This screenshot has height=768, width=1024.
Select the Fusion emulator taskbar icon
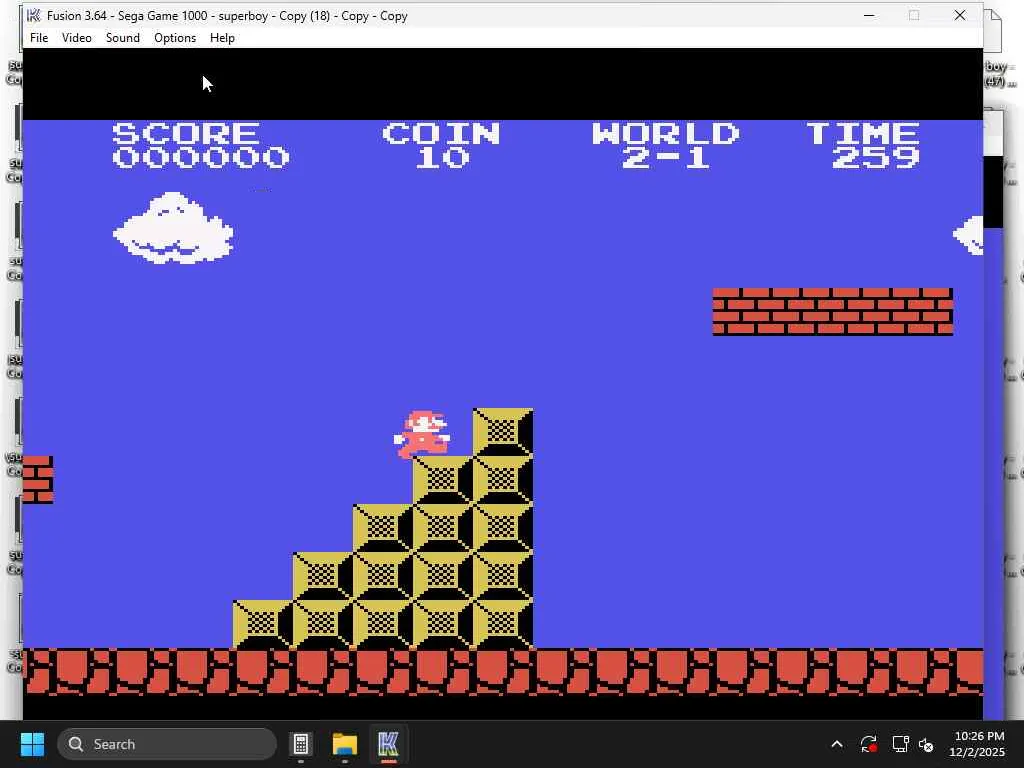pos(388,744)
